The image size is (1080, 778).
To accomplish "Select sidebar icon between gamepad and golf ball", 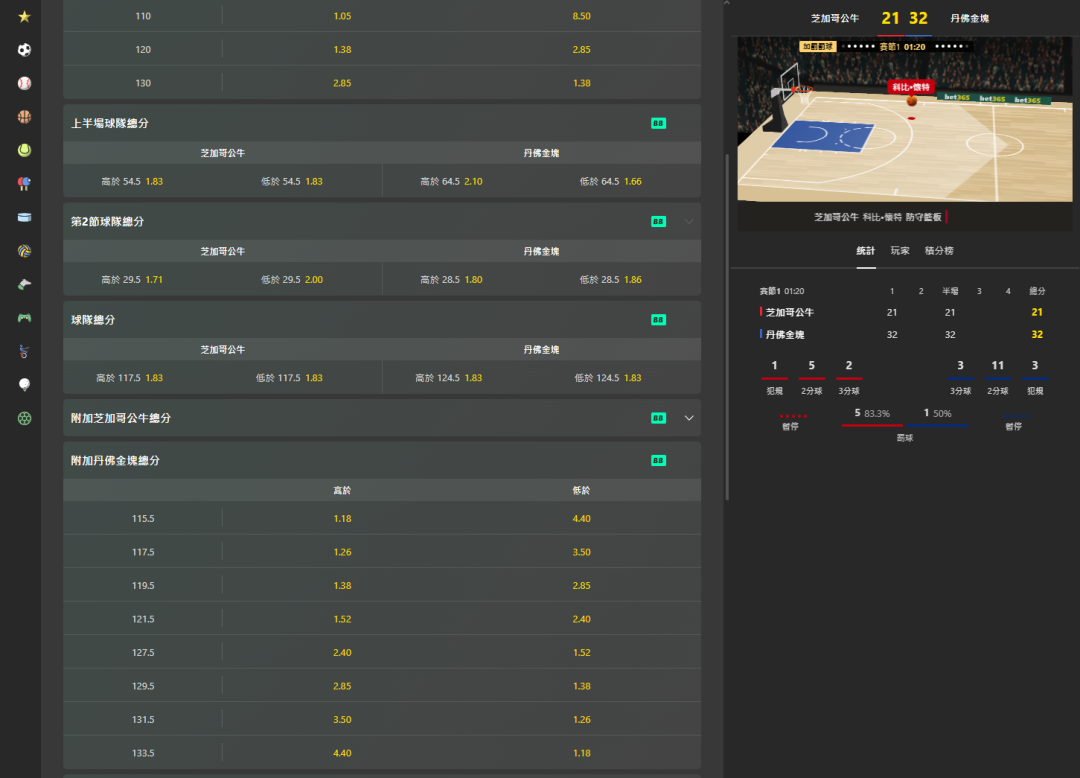I will pyautogui.click(x=24, y=351).
